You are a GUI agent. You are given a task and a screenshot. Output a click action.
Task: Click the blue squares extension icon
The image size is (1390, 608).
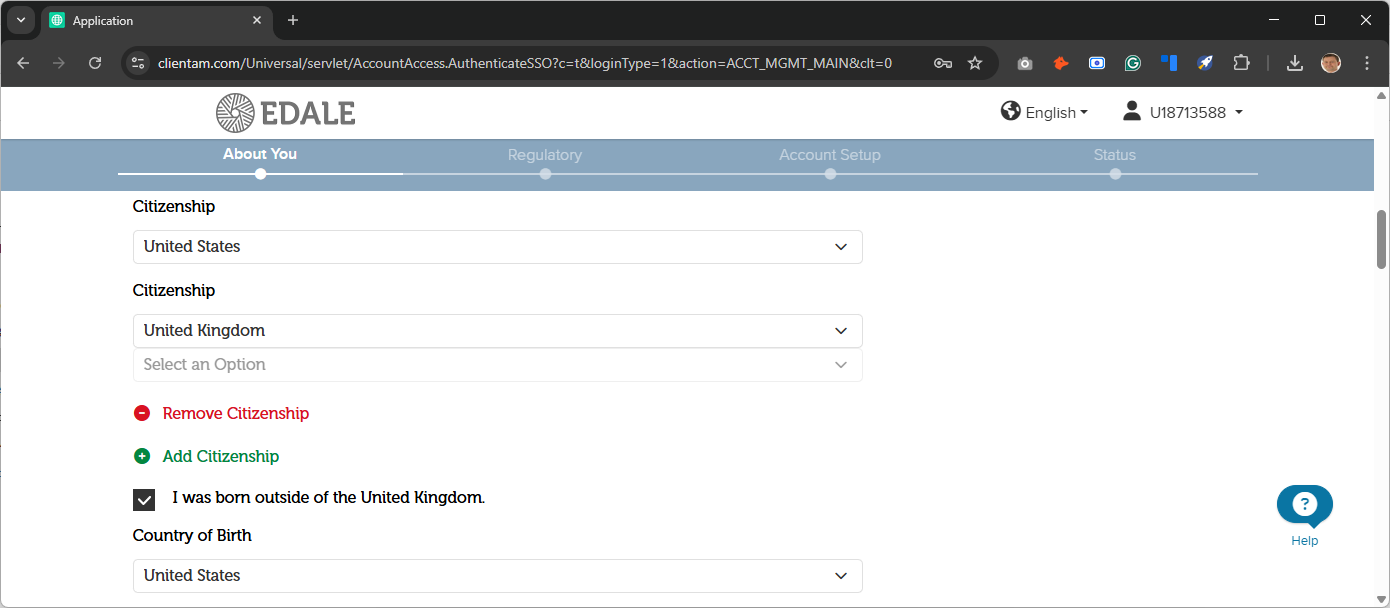[1169, 63]
